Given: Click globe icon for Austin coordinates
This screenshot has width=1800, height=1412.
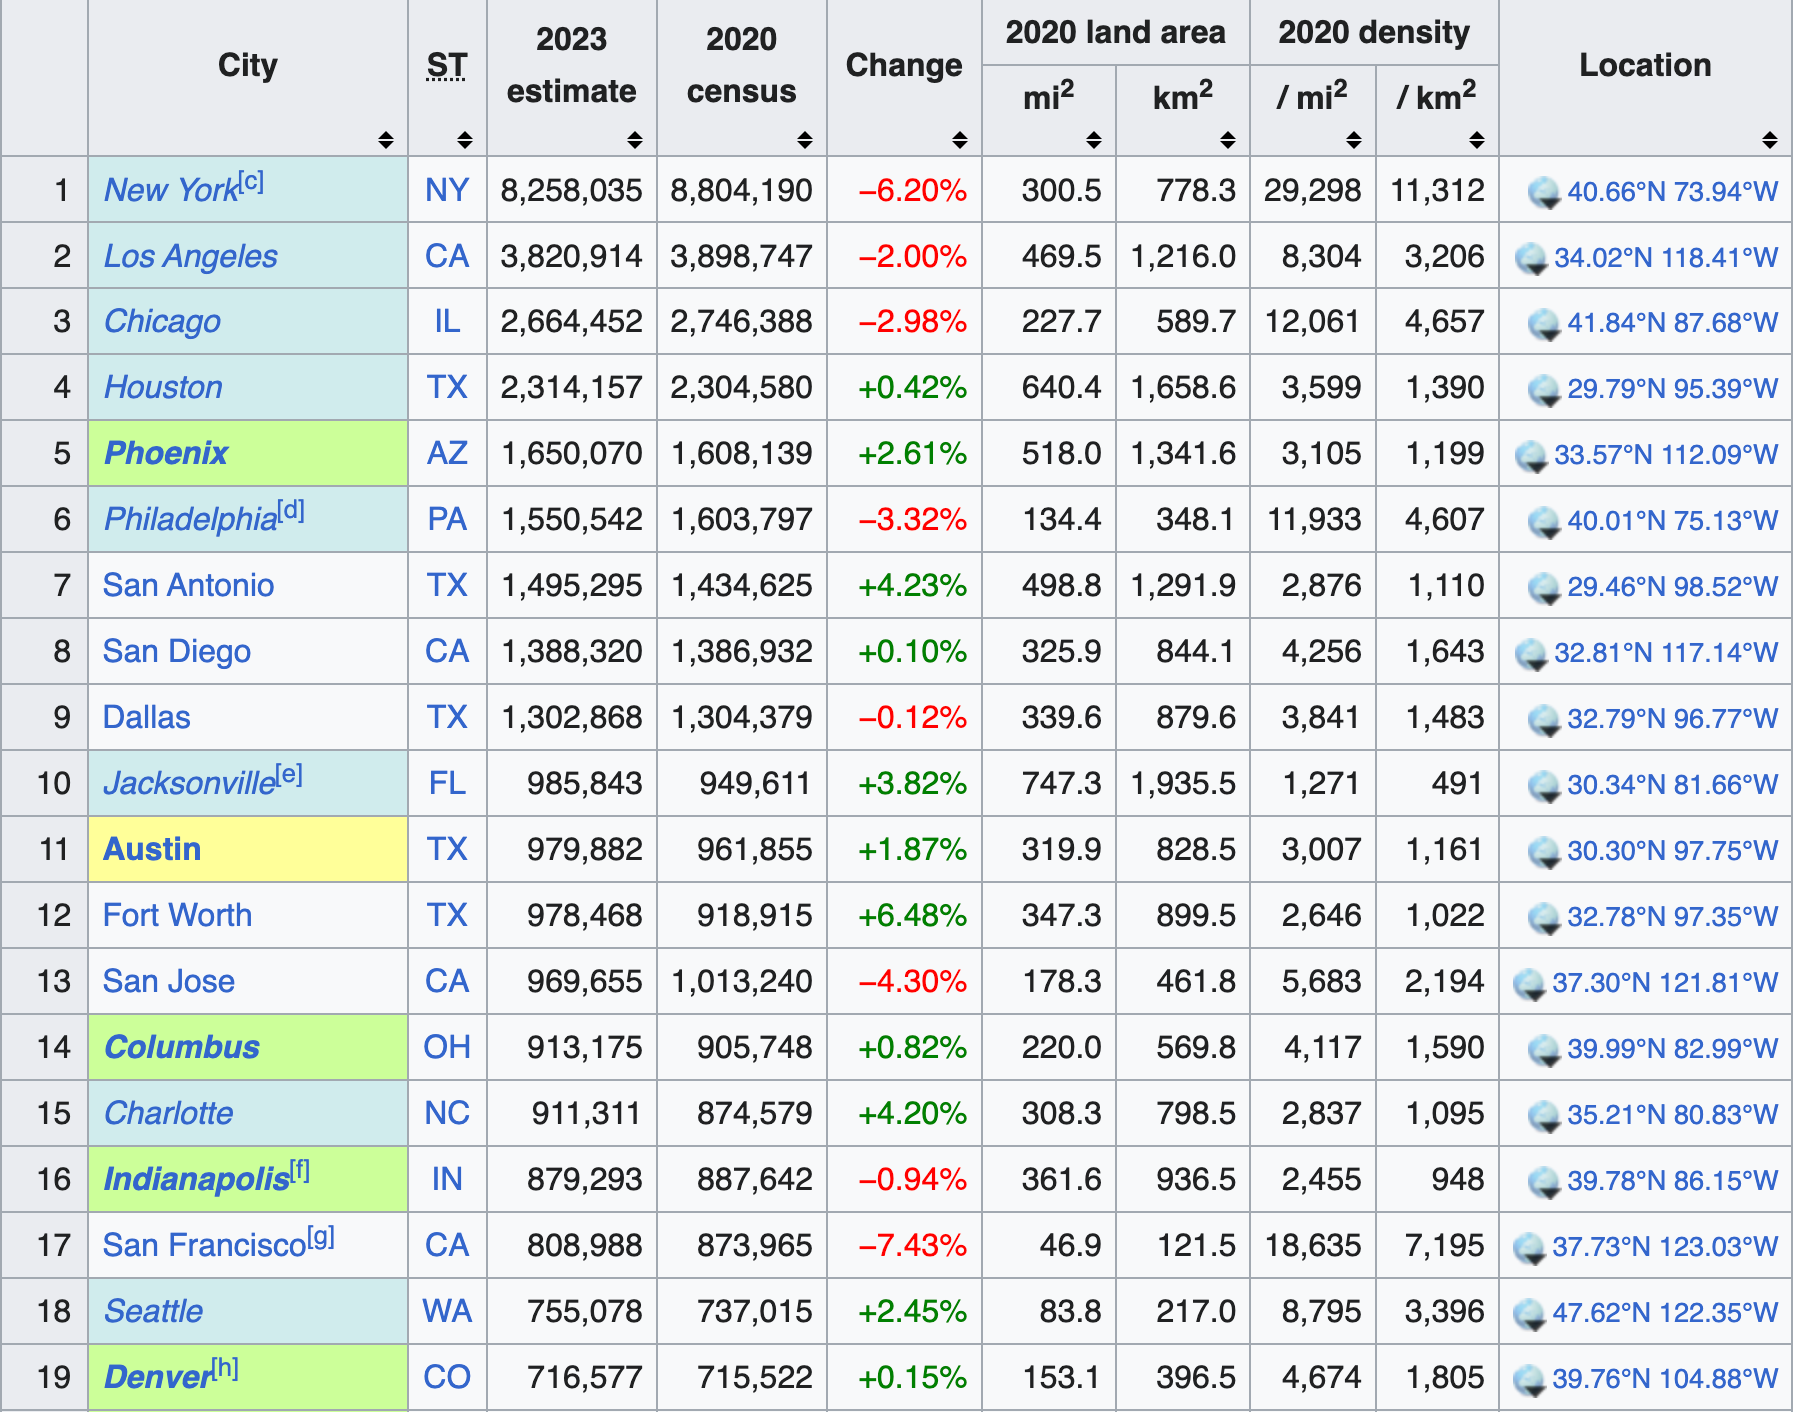Looking at the screenshot, I should pyautogui.click(x=1545, y=852).
